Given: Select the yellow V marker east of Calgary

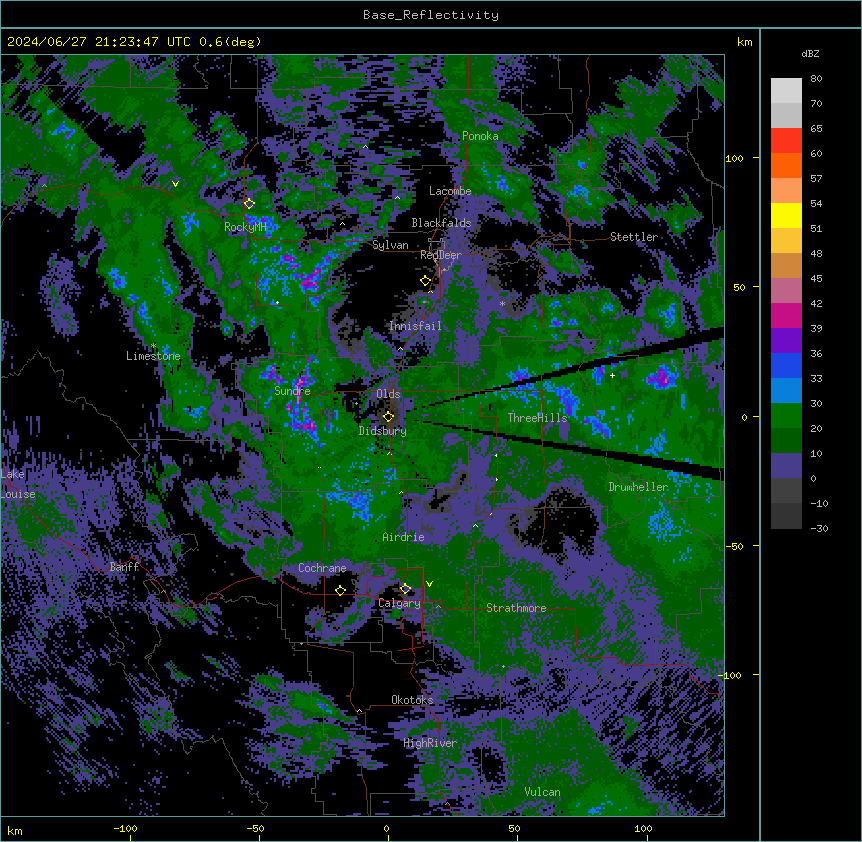Looking at the screenshot, I should 429,584.
